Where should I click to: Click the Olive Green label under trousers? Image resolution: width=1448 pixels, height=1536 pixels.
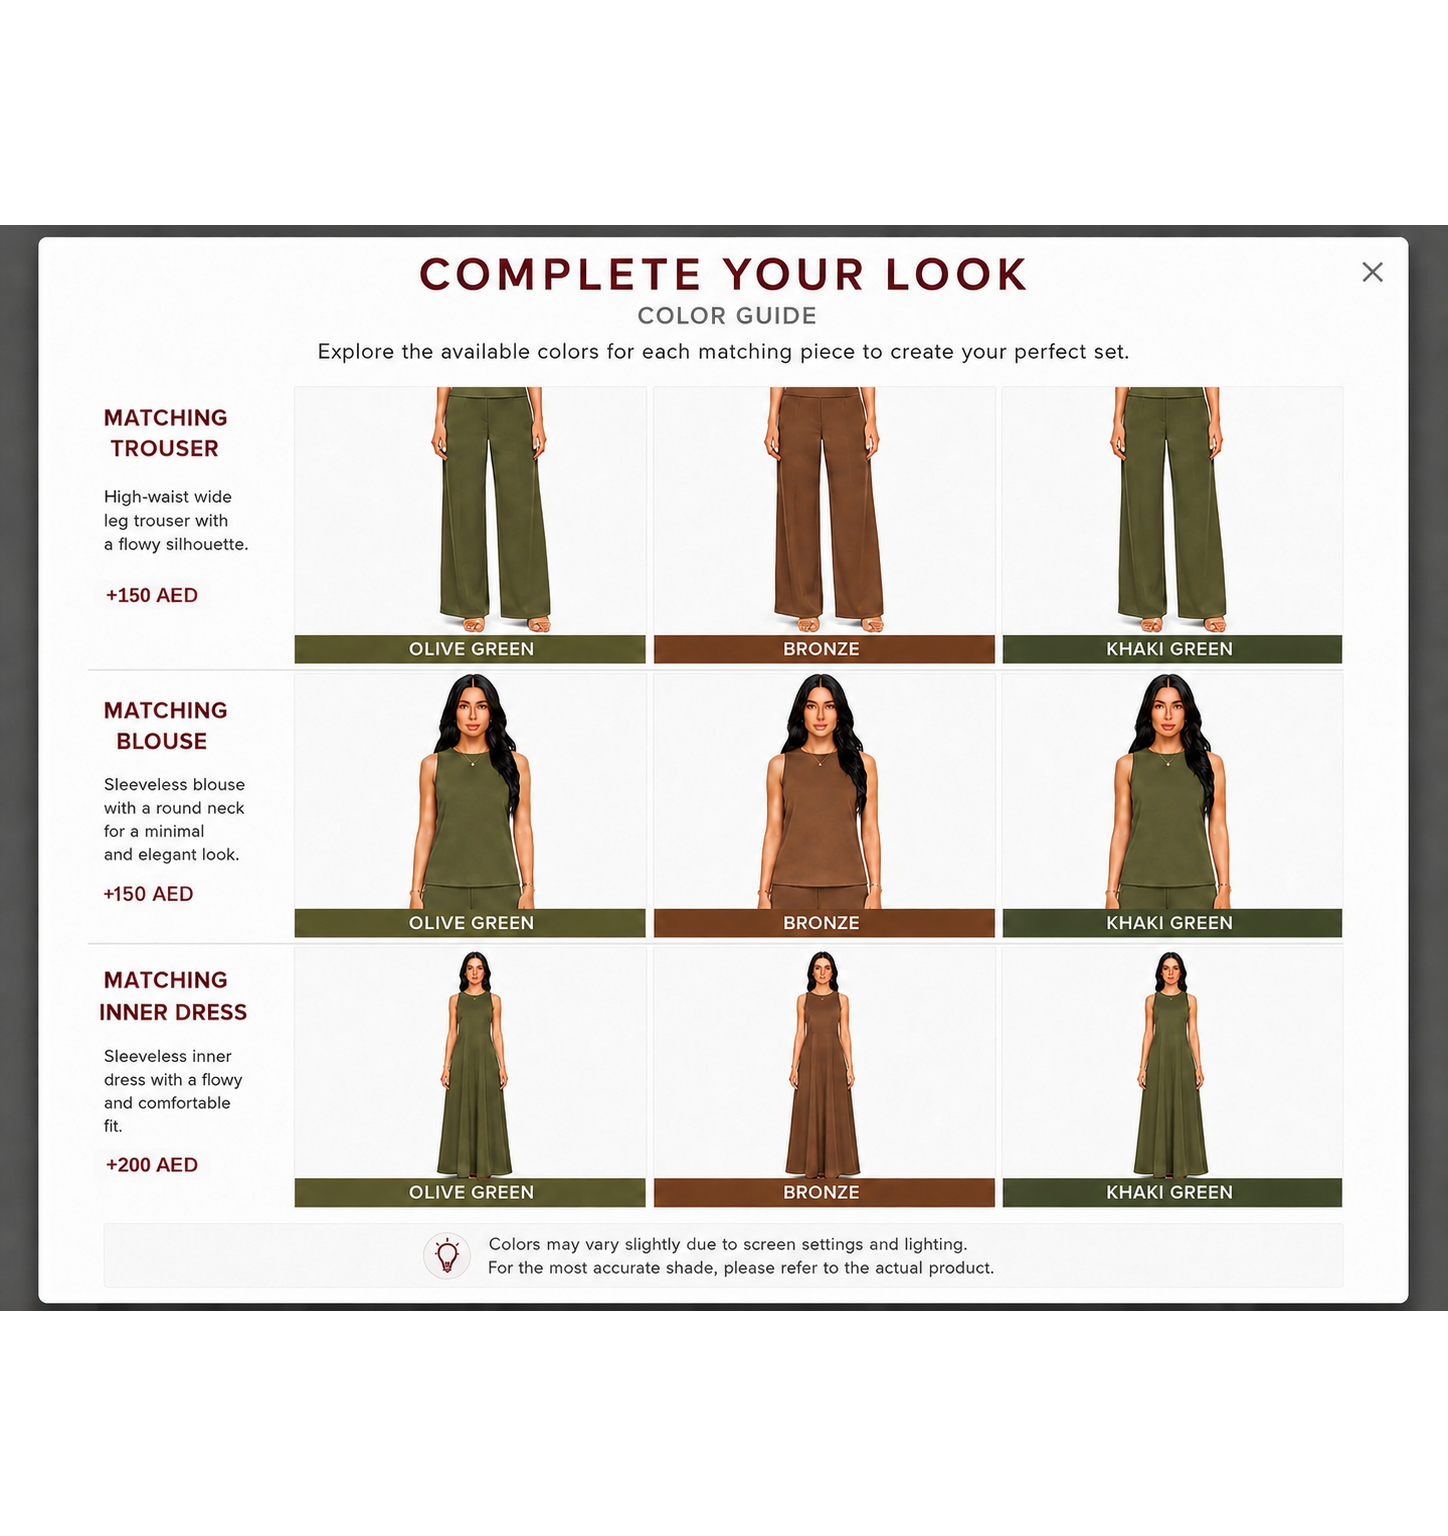coord(470,649)
